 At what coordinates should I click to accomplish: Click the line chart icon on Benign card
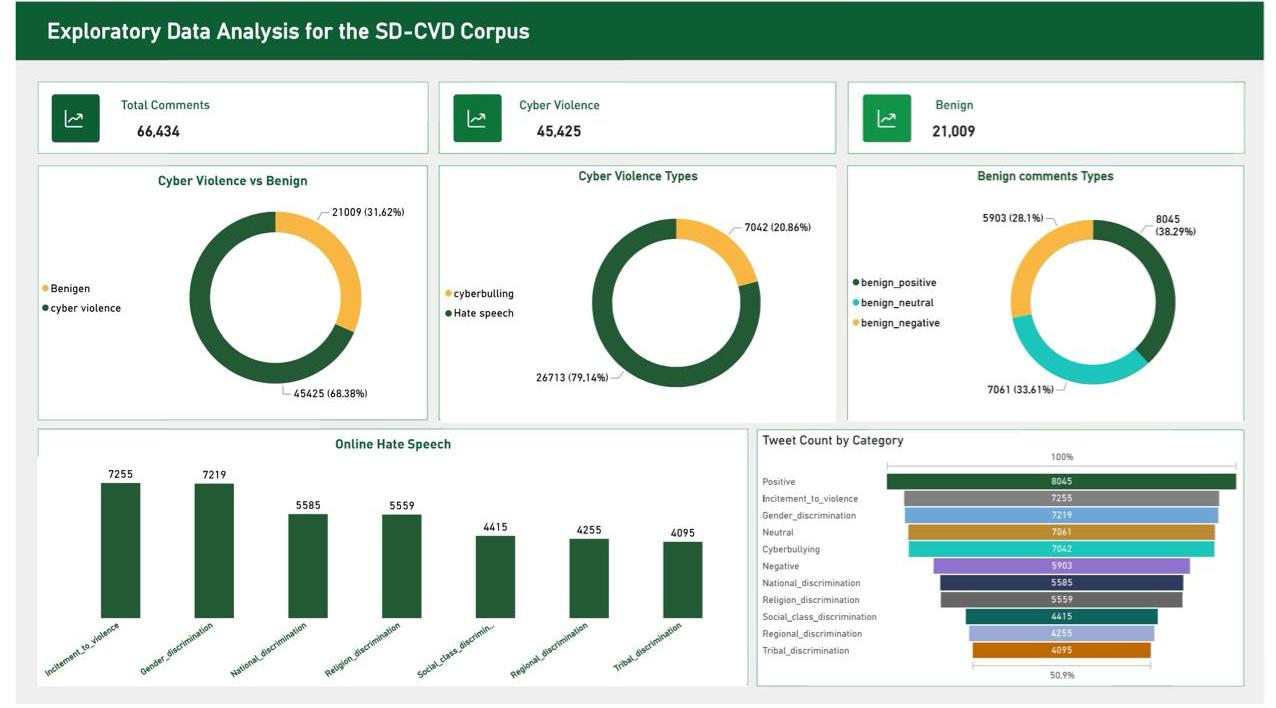click(x=890, y=116)
